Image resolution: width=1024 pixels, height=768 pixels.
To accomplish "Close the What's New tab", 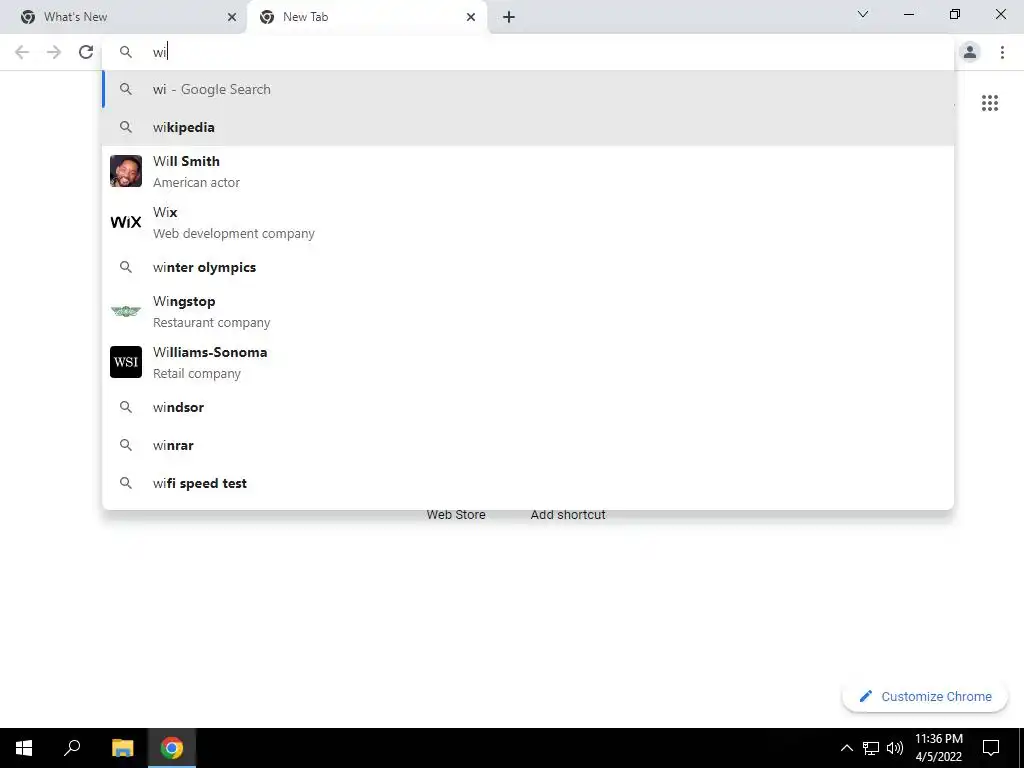I will coord(232,17).
